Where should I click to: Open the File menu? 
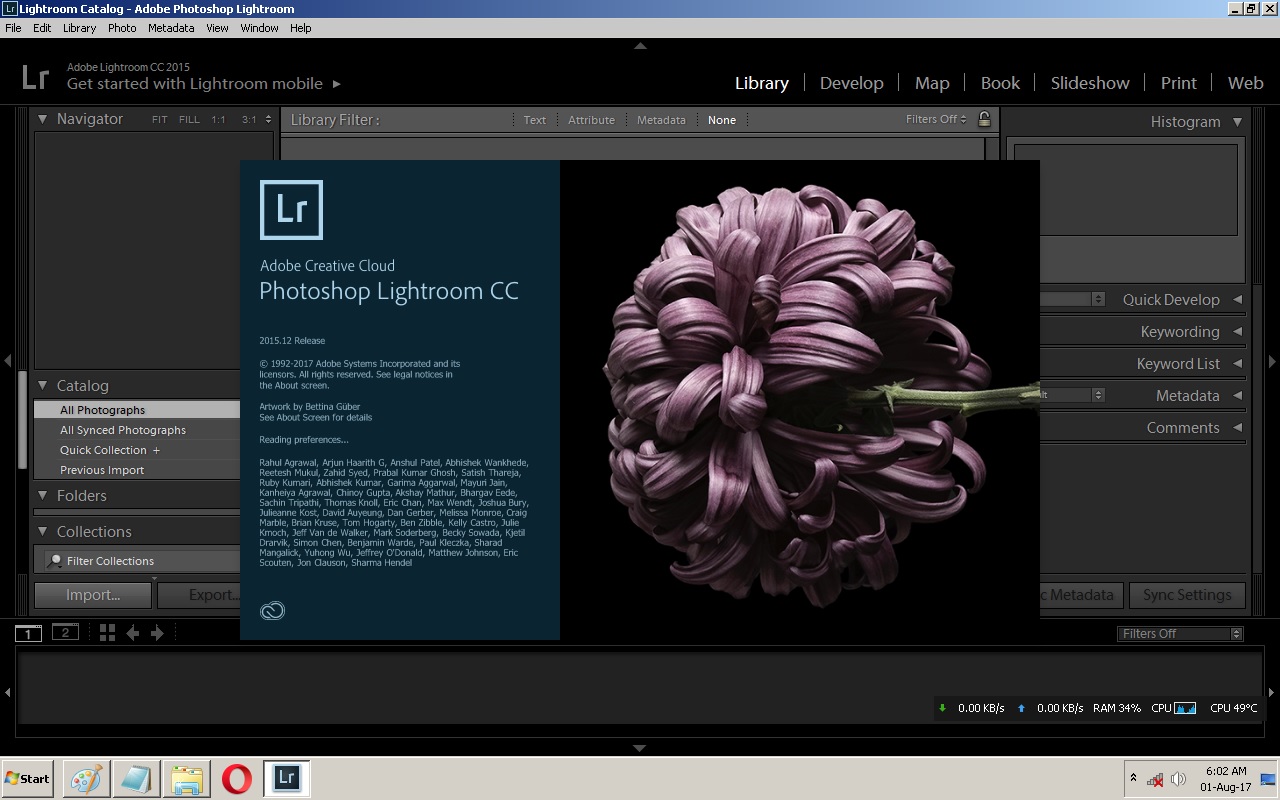tap(13, 28)
